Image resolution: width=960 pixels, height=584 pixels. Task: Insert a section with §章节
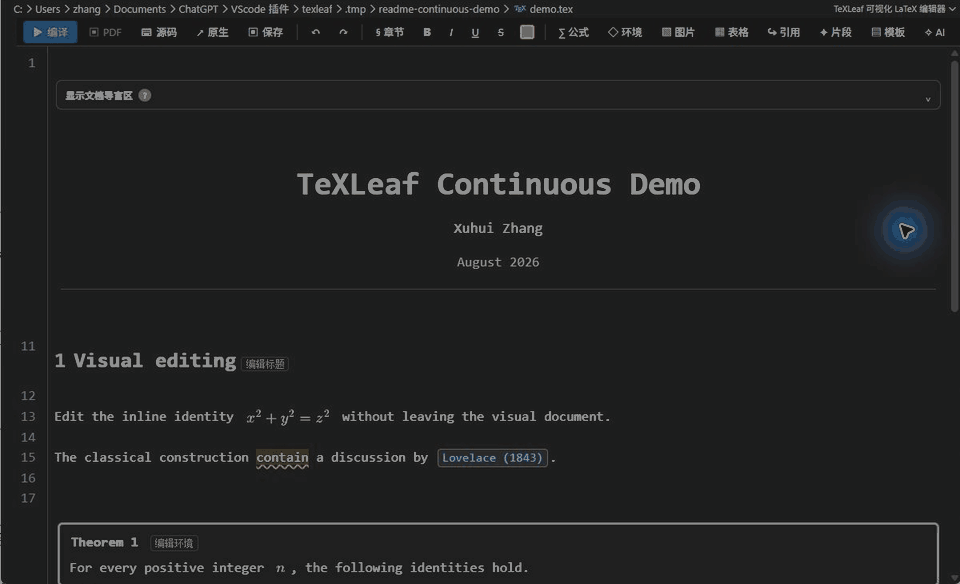[389, 32]
